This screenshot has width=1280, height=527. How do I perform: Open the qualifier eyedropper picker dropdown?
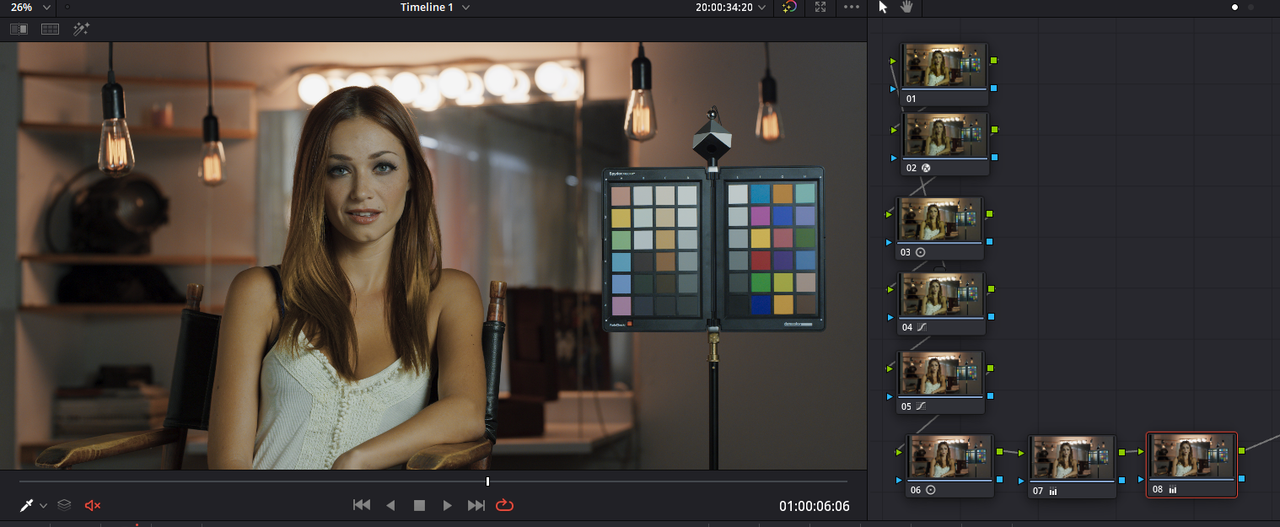click(x=43, y=506)
